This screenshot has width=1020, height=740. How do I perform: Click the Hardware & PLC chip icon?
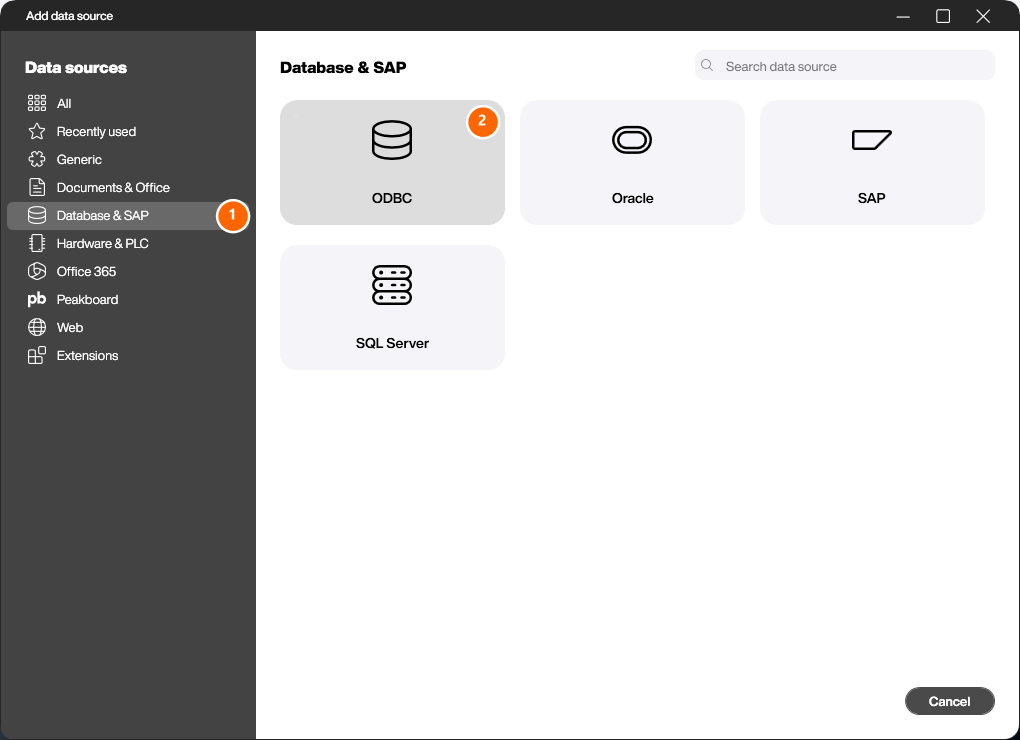37,243
